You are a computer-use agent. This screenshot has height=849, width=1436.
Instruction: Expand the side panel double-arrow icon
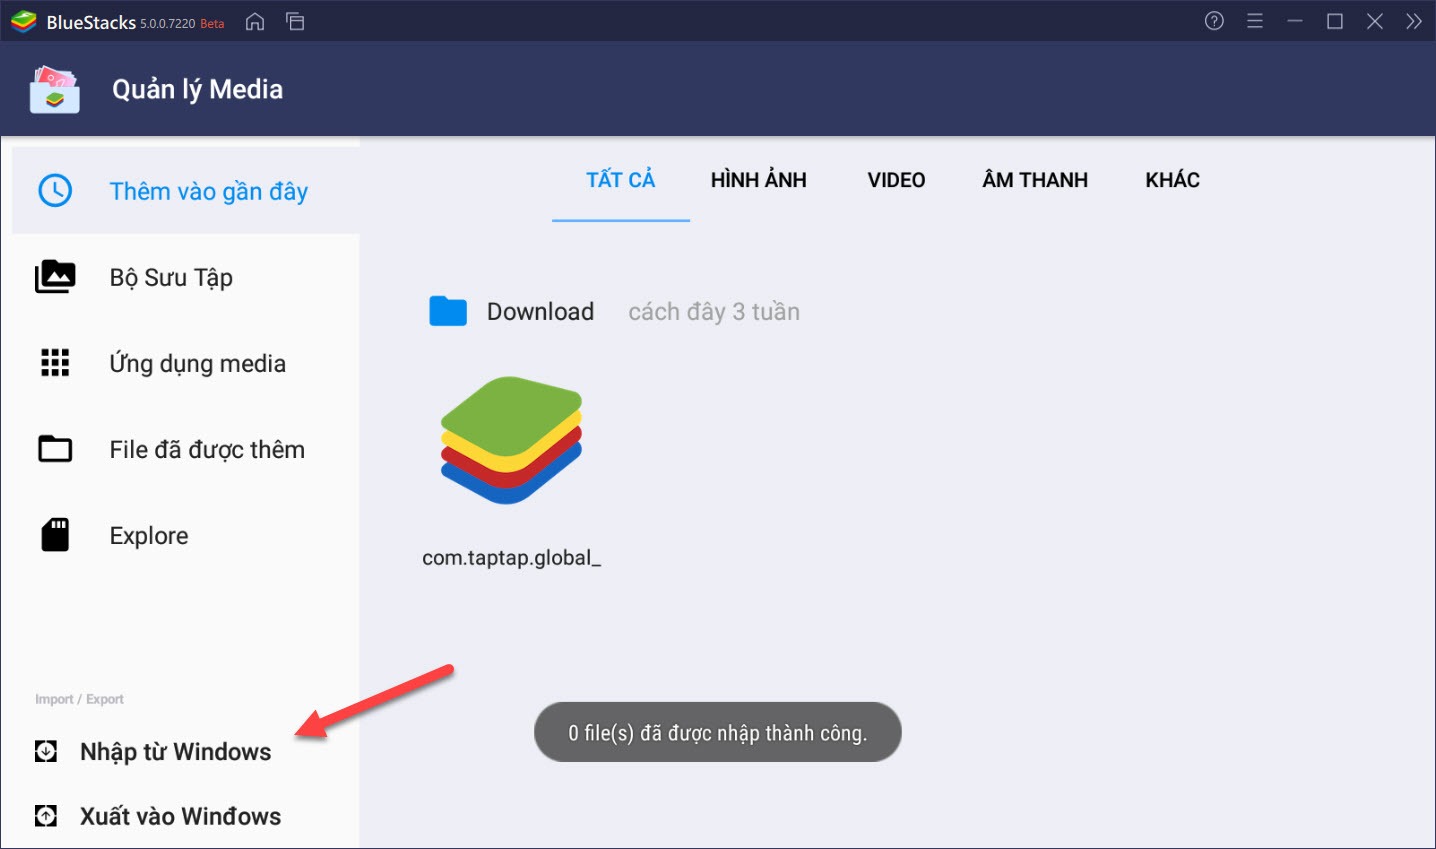[x=1413, y=21]
